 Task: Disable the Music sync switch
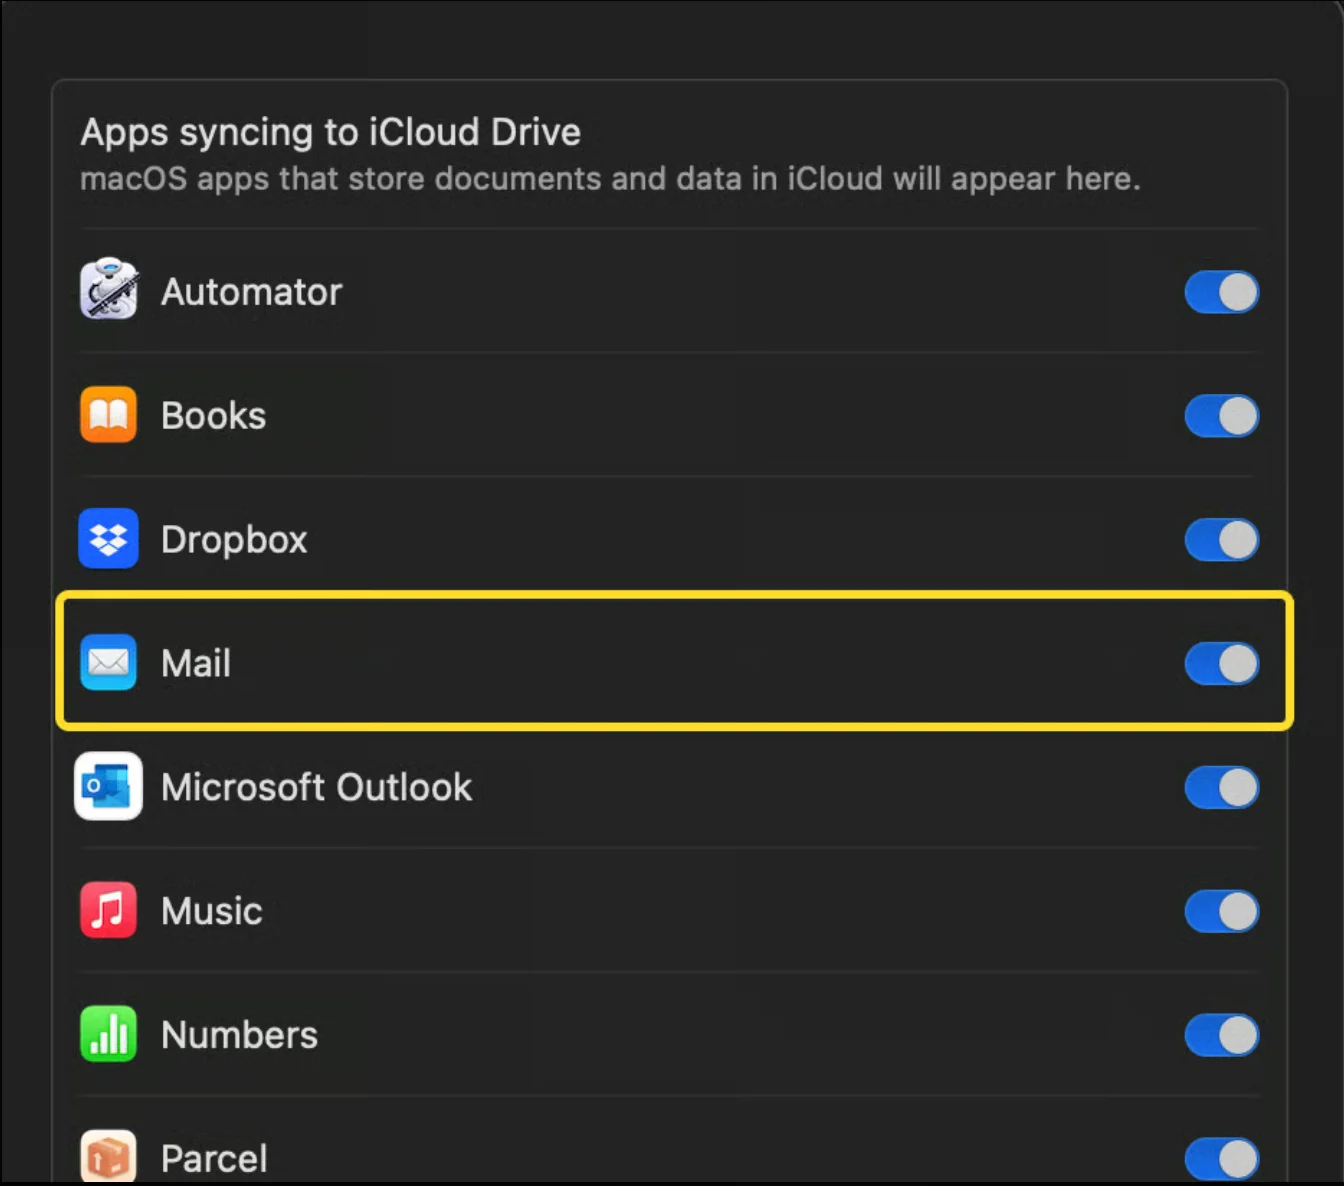[1221, 912]
